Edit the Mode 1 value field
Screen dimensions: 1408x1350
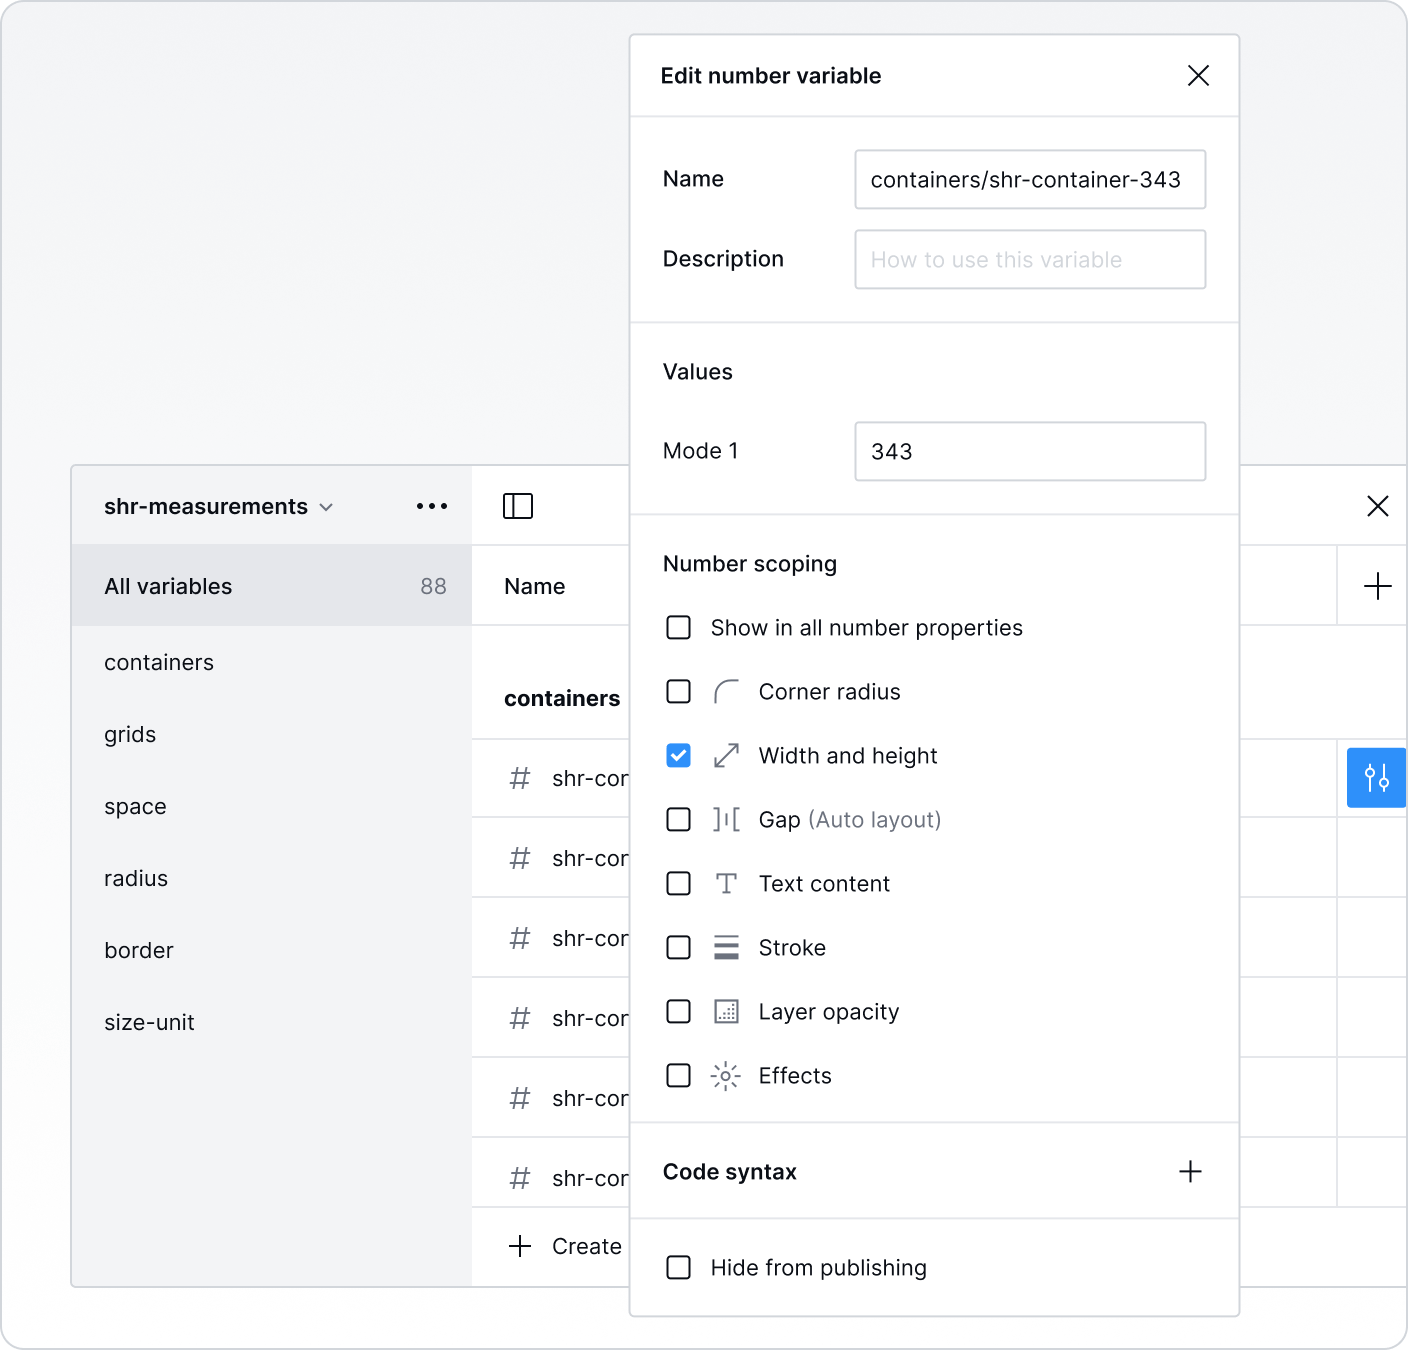(1029, 452)
